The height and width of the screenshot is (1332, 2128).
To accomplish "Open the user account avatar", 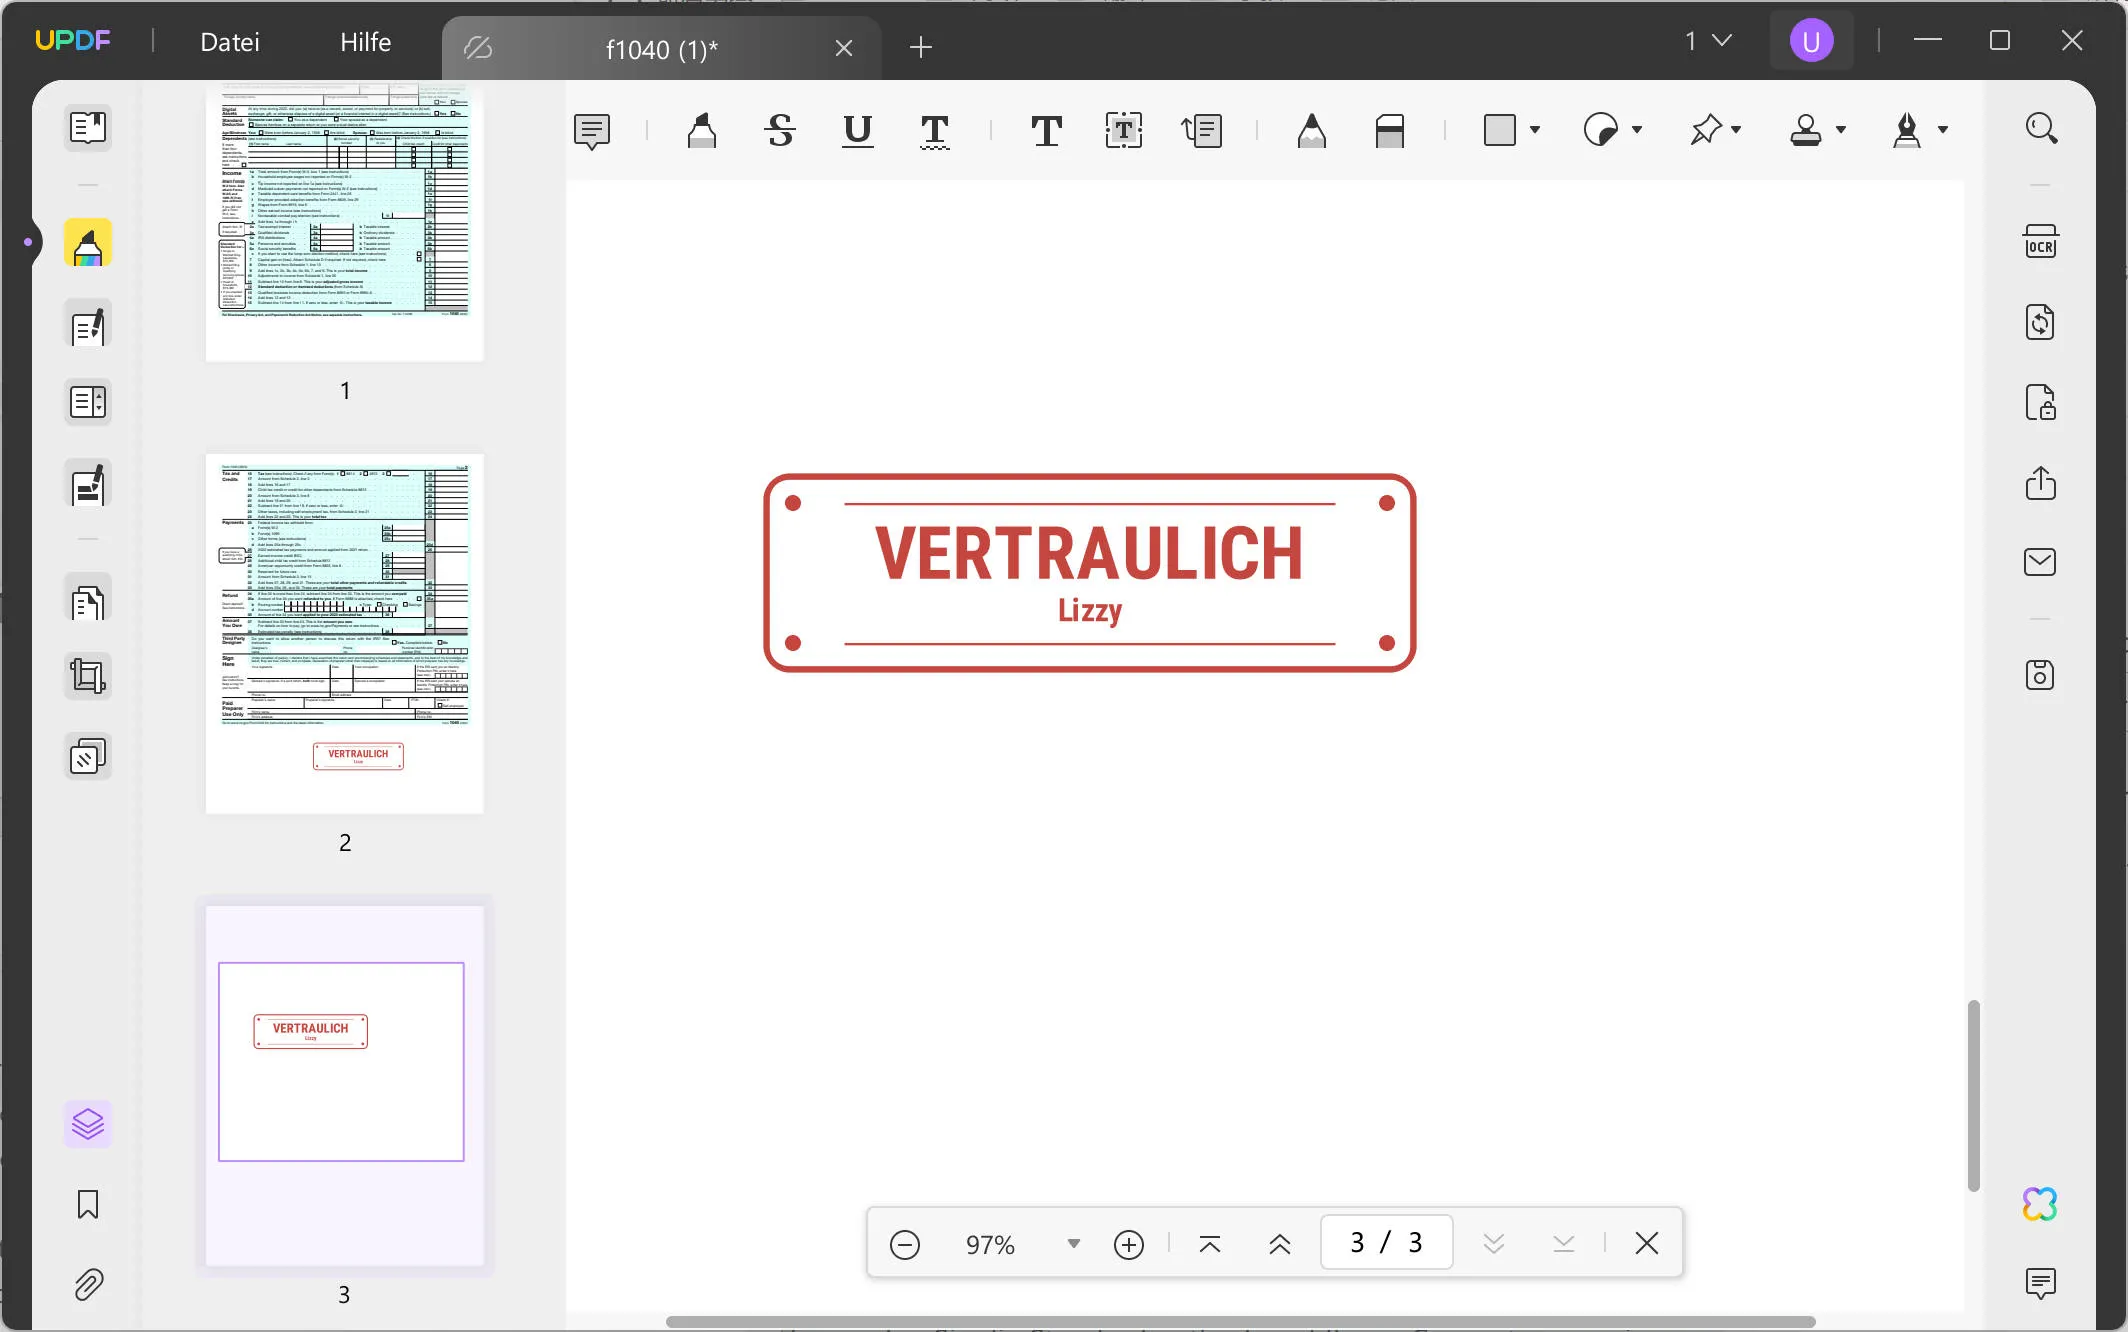I will tap(1811, 41).
